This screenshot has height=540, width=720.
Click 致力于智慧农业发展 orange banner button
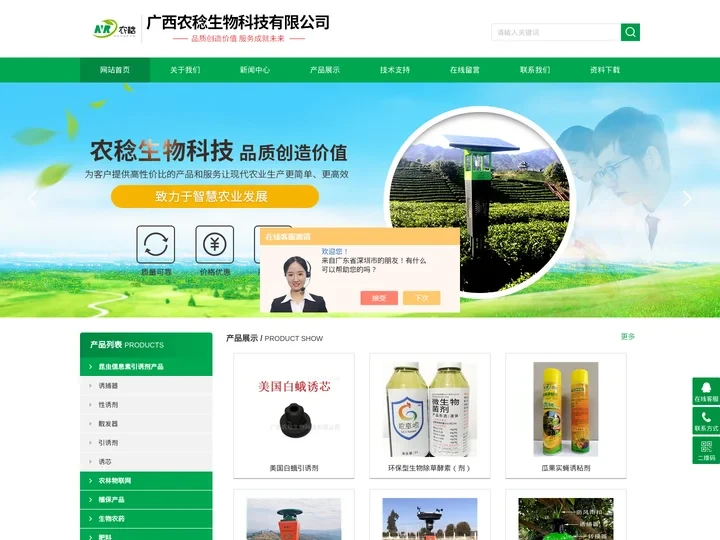(215, 197)
